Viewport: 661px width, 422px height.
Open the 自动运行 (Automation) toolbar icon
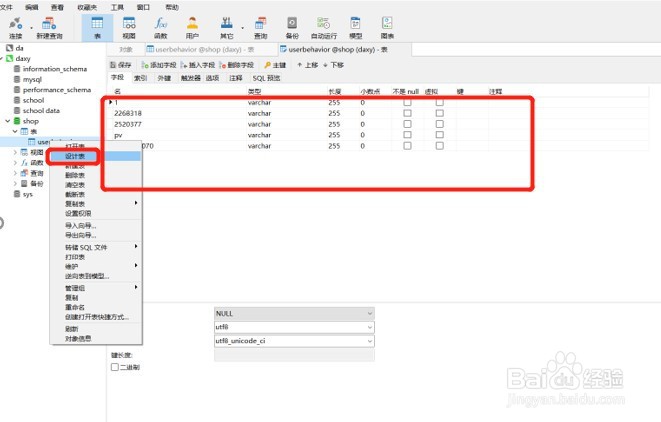pos(324,28)
